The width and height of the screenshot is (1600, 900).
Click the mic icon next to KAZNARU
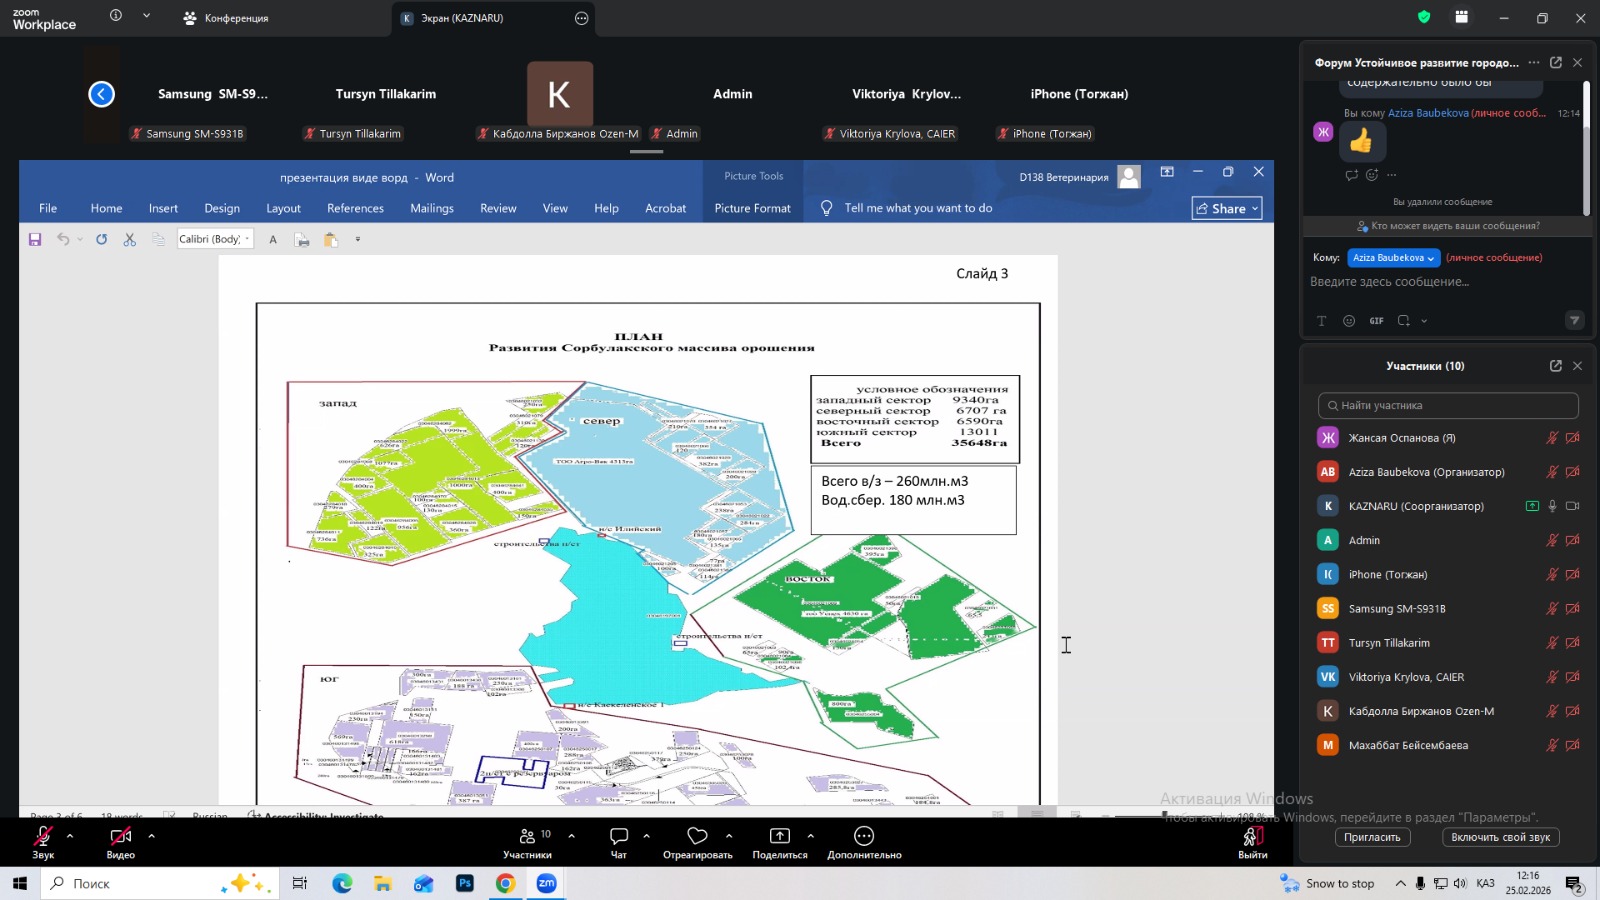click(x=1552, y=506)
